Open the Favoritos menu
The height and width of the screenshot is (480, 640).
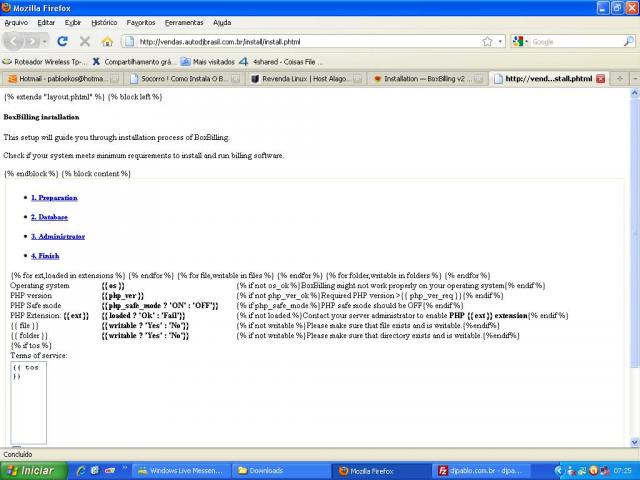pyautogui.click(x=141, y=23)
